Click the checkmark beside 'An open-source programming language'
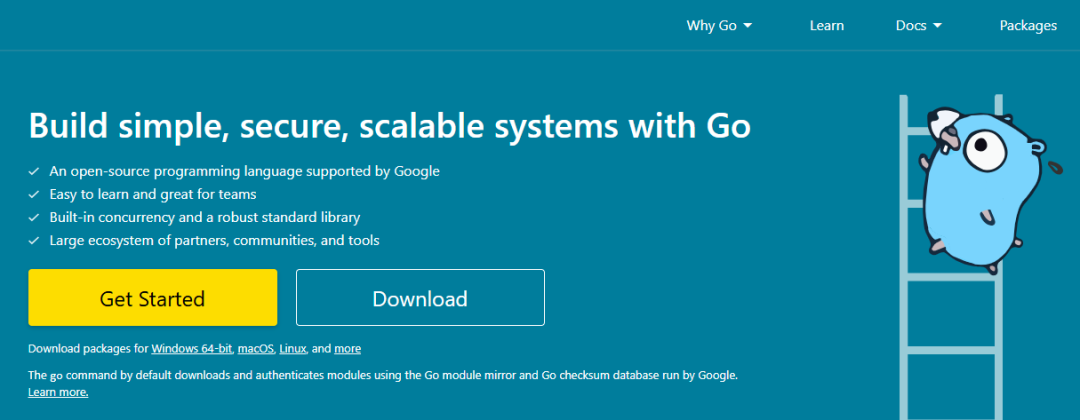Screen dimensions: 1080x420 pos(33,171)
